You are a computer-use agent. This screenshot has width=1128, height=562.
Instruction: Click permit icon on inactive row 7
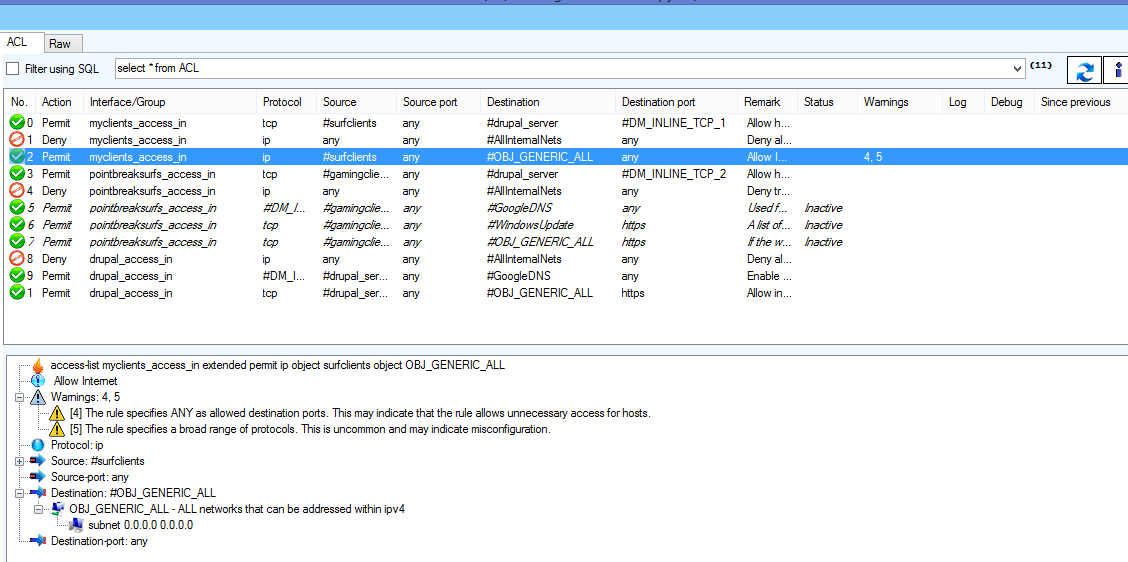pyautogui.click(x=17, y=242)
